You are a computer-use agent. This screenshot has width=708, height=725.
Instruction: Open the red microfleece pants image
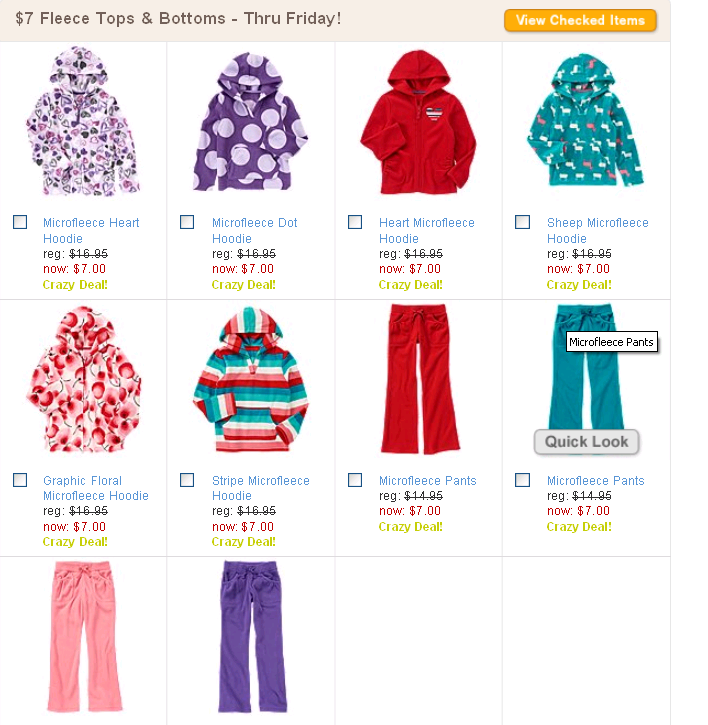tap(420, 379)
